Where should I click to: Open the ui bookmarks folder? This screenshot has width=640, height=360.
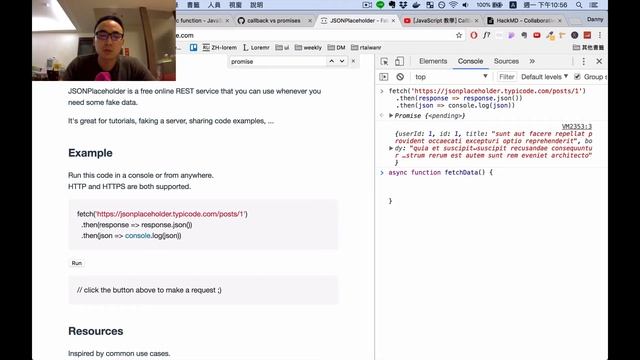(282, 48)
